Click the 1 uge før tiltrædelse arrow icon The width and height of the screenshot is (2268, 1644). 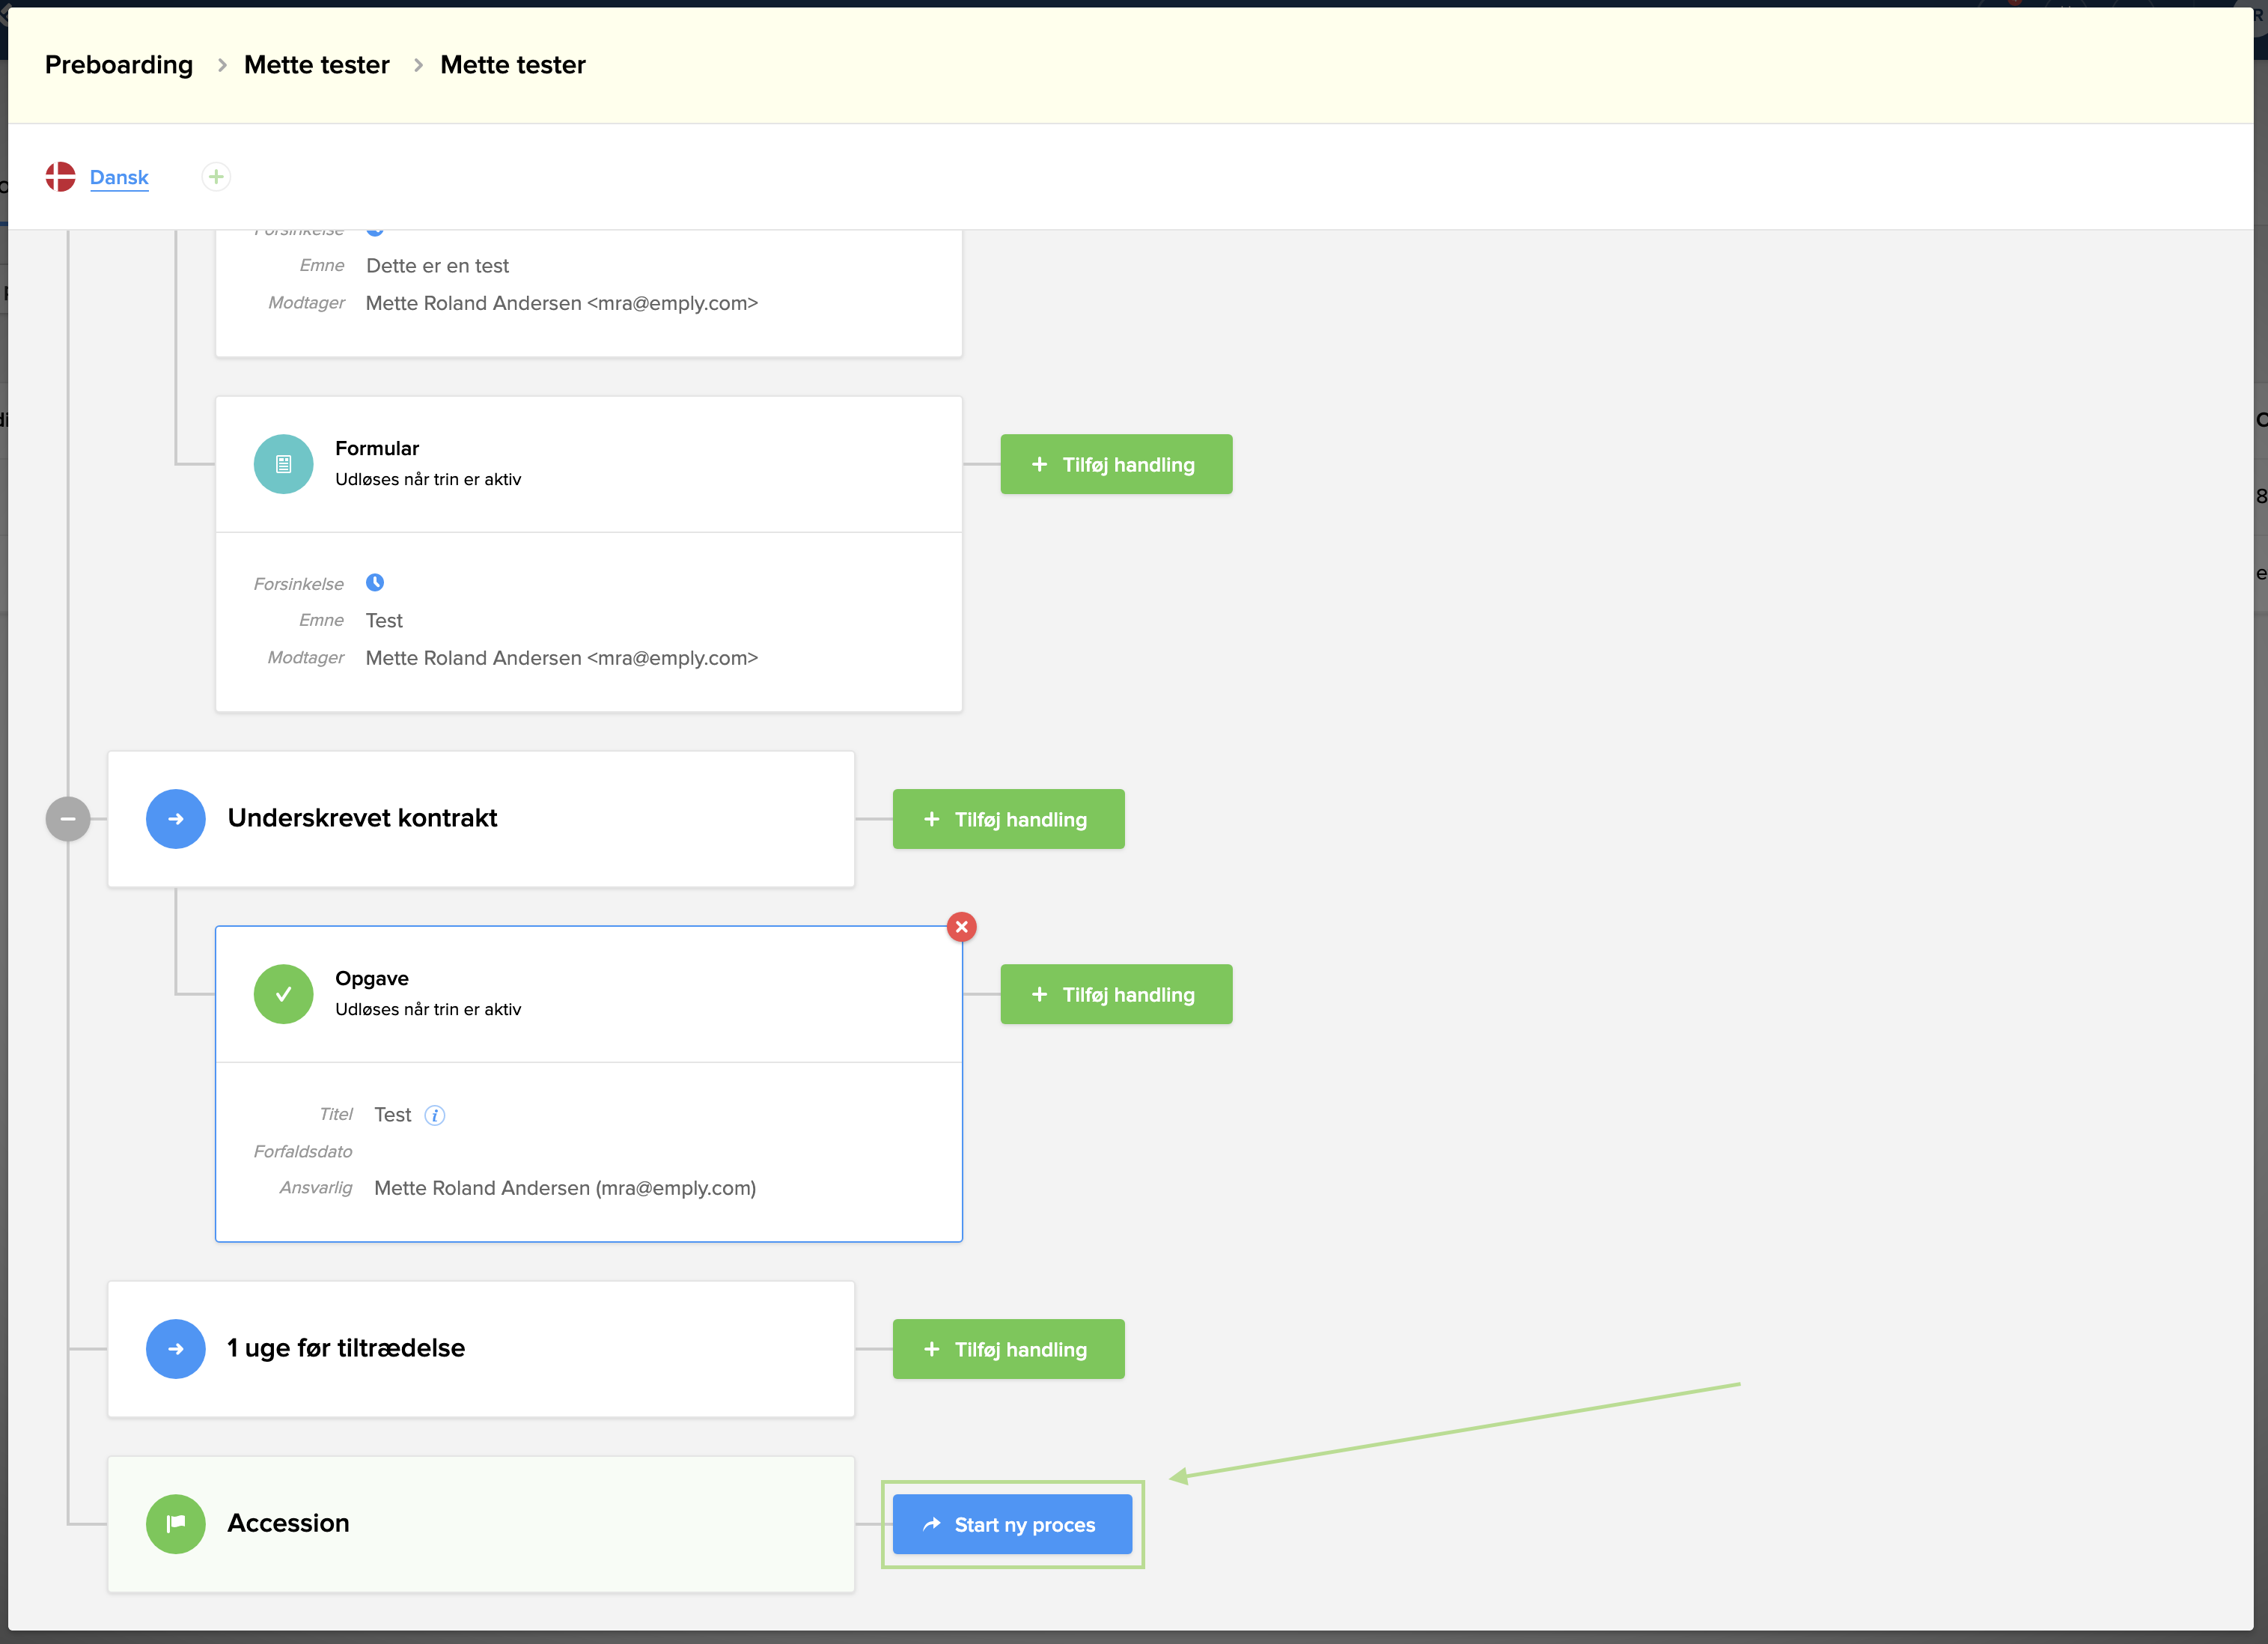(176, 1349)
